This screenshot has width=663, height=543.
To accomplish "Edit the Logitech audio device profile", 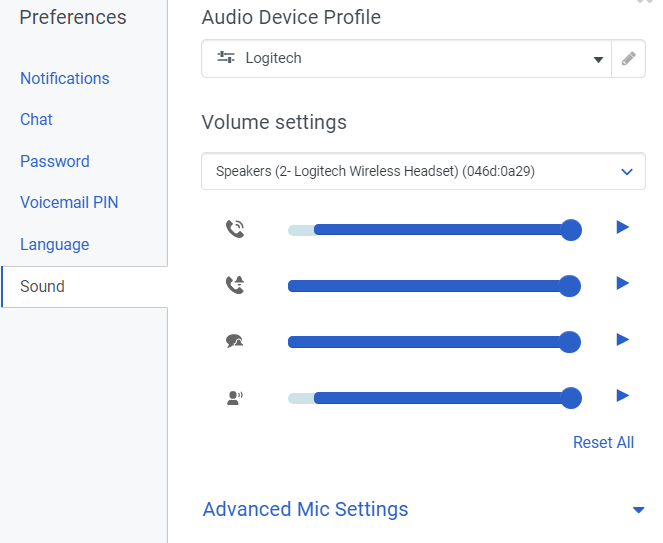I will (628, 58).
